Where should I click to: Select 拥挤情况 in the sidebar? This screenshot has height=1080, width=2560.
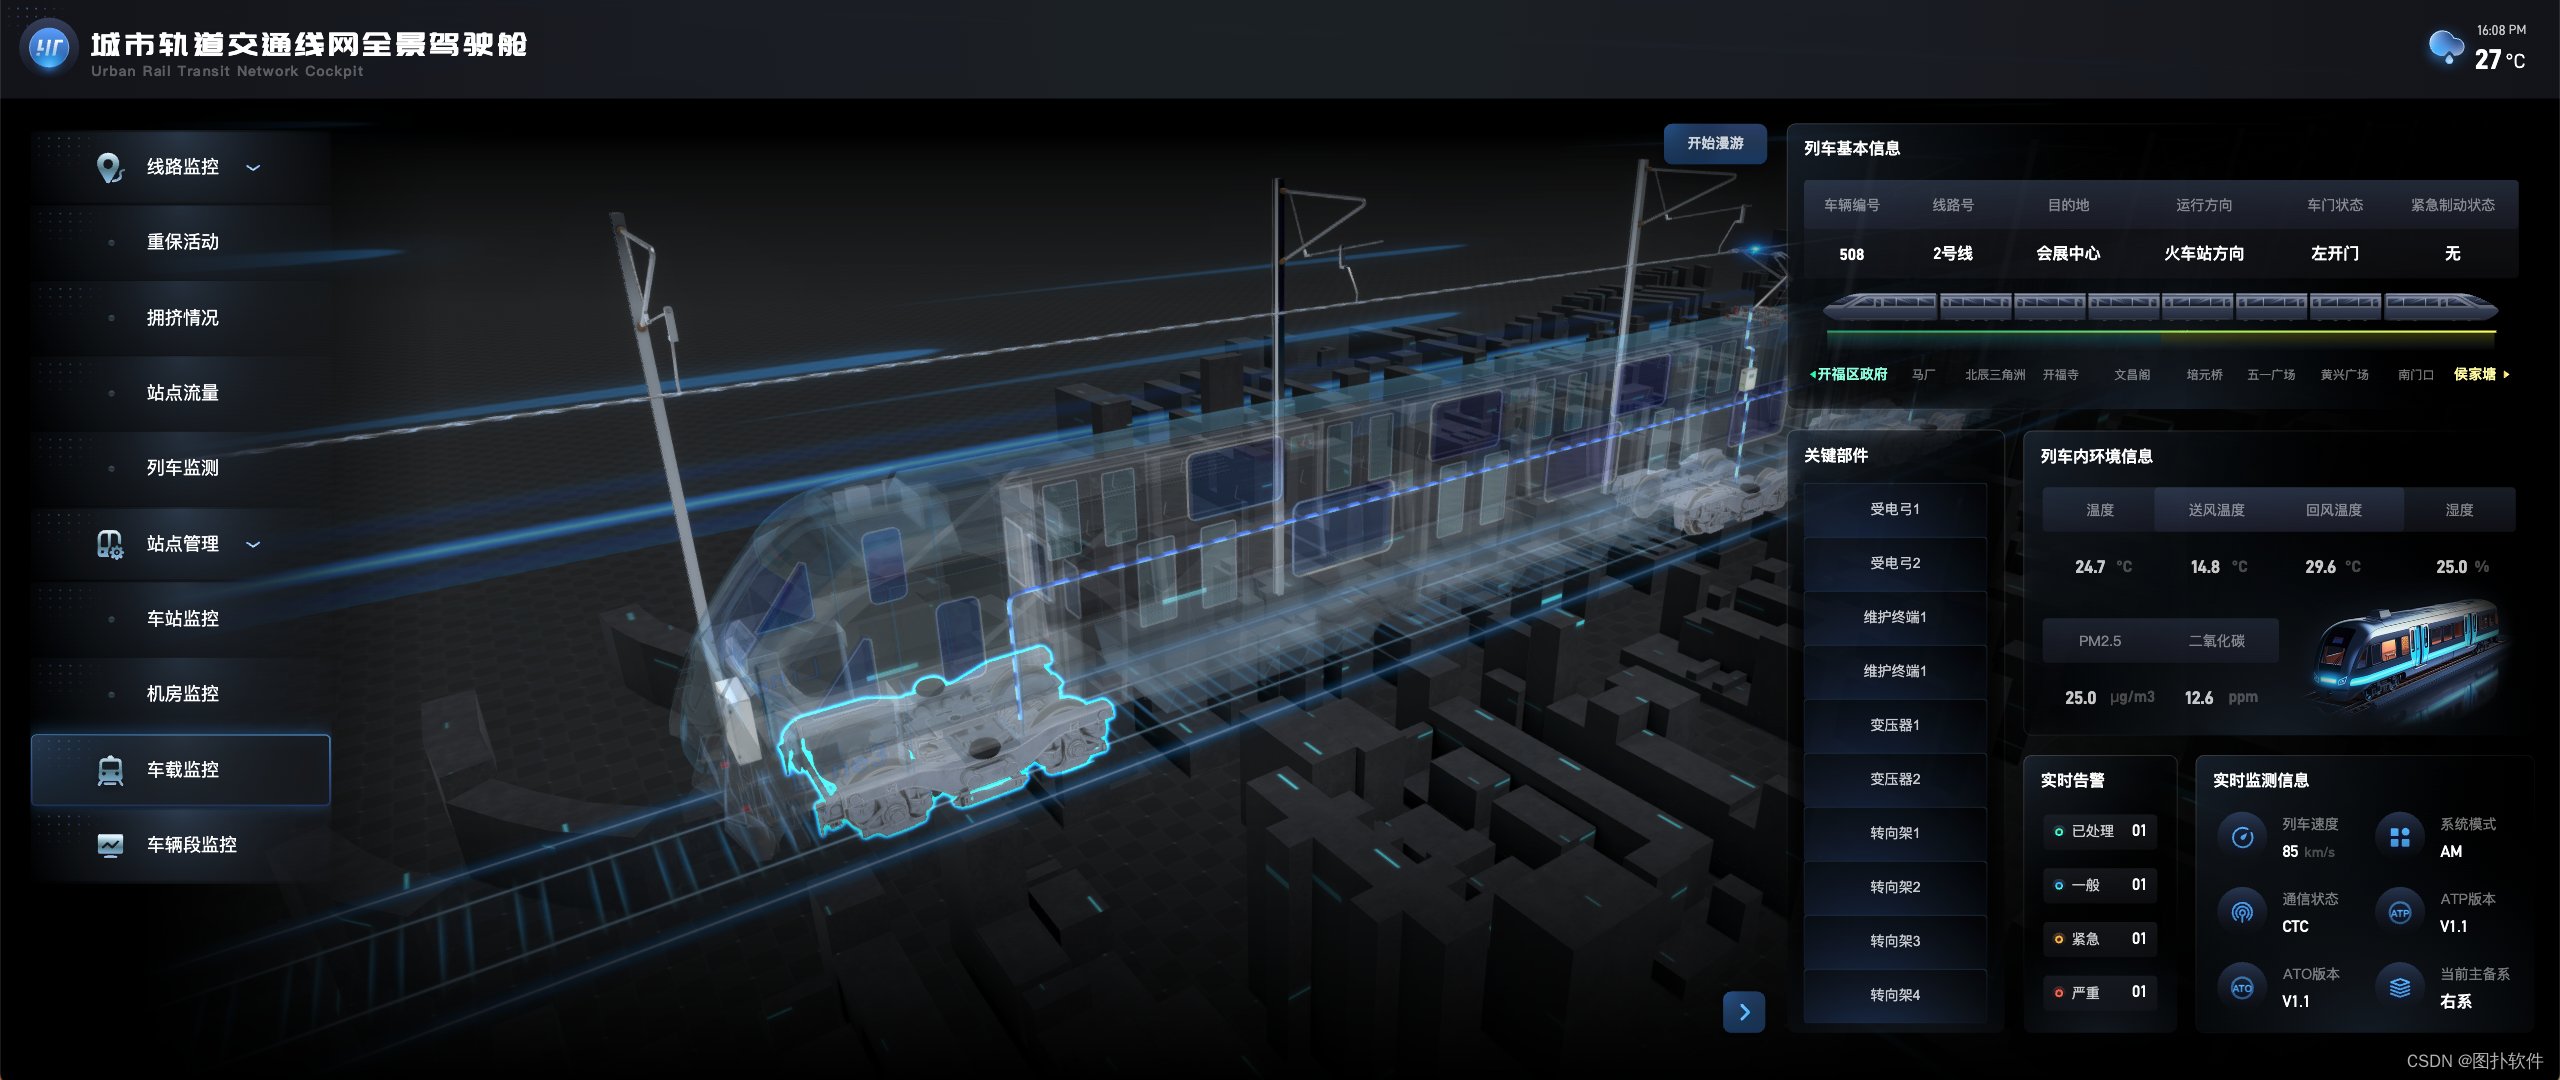(182, 318)
